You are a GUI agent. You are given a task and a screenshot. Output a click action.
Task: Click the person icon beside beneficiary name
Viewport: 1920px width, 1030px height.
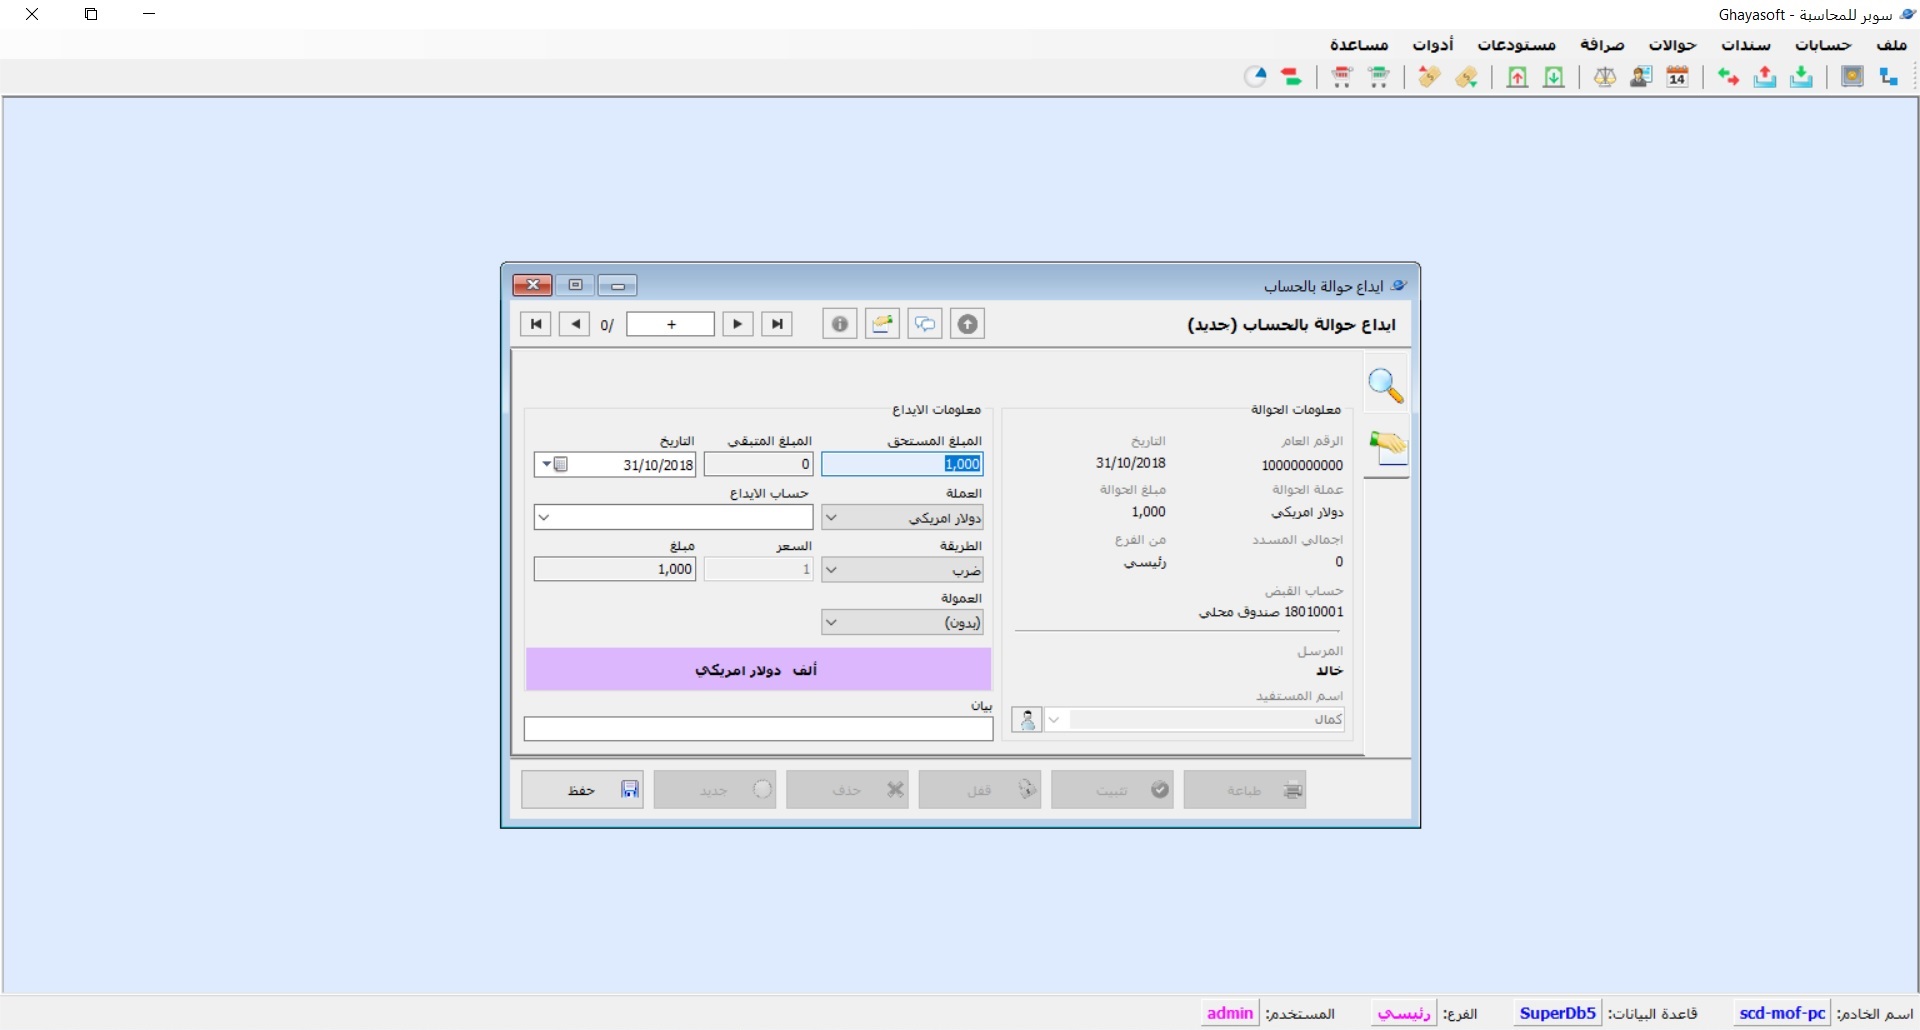1027,720
